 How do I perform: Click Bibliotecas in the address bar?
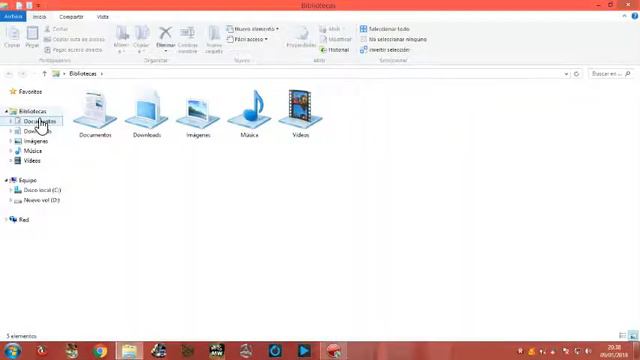click(x=83, y=74)
